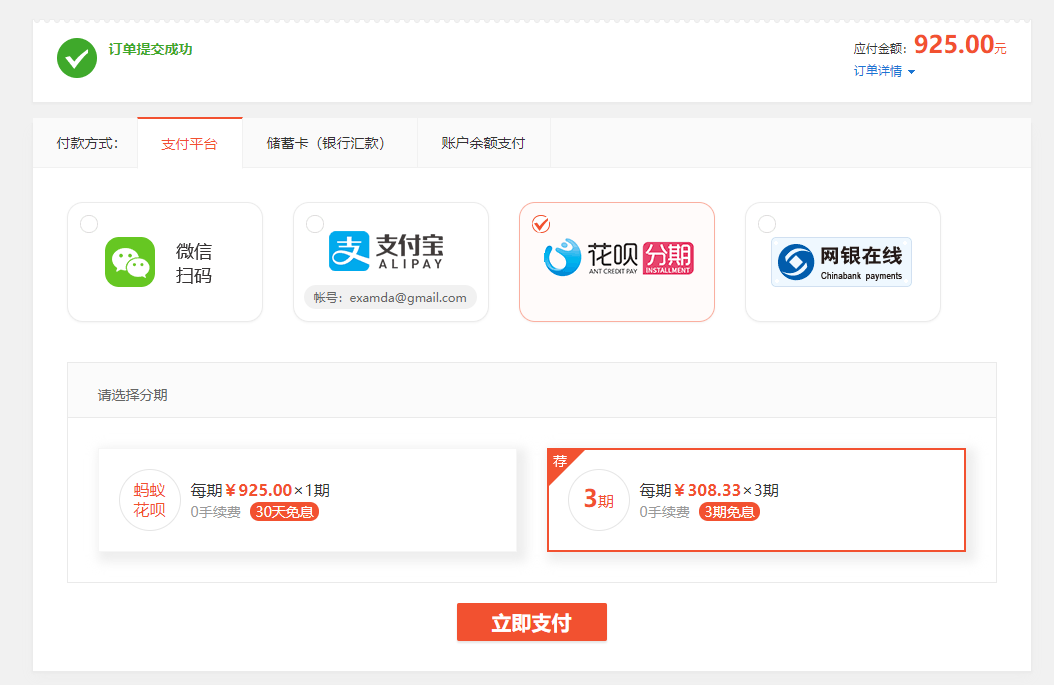This screenshot has height=685, width=1054.
Task: Click the 荐 recommended corner badge
Action: (x=560, y=462)
